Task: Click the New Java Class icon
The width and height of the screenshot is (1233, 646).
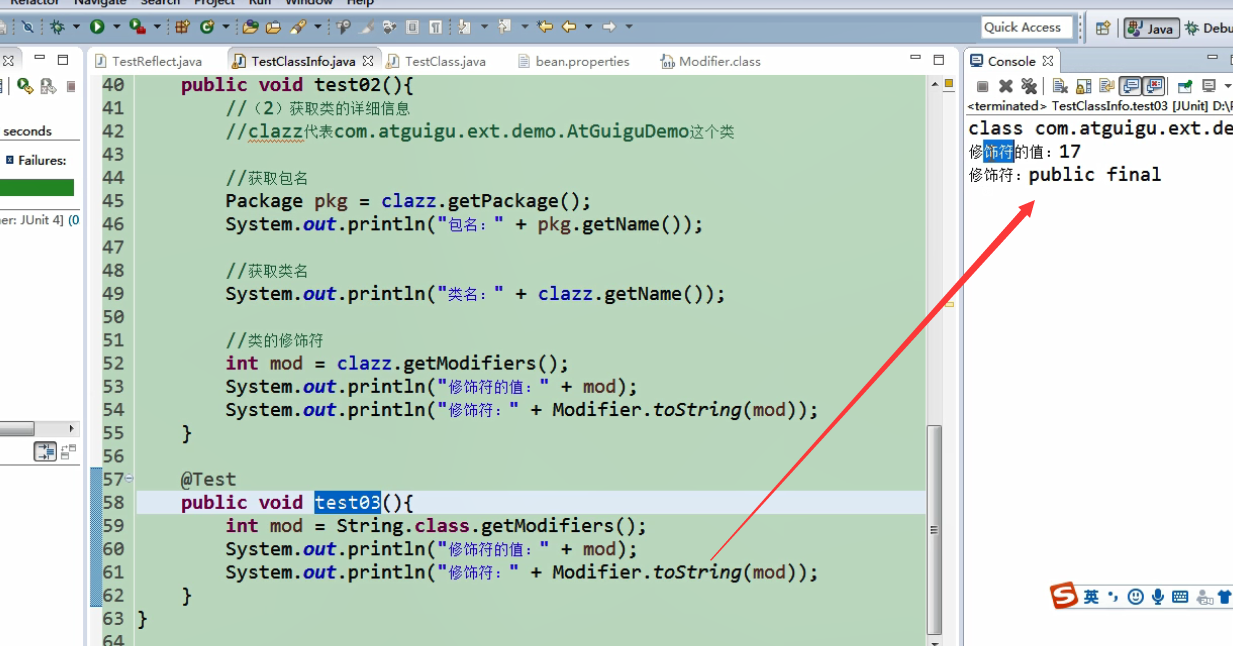Action: [207, 27]
